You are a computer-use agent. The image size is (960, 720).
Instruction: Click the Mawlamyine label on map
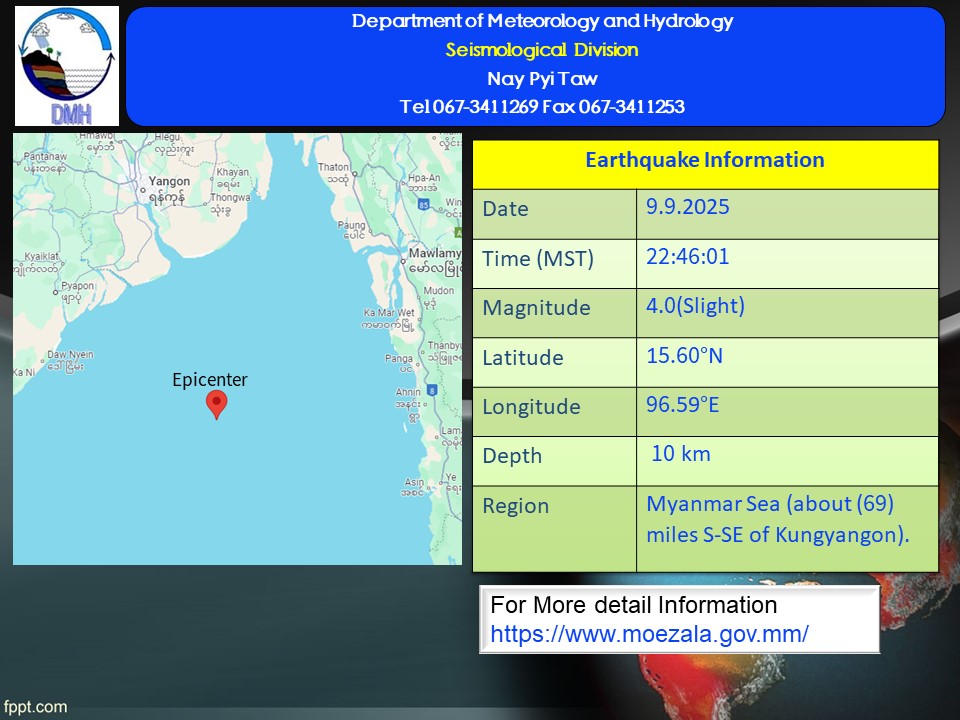(x=435, y=253)
